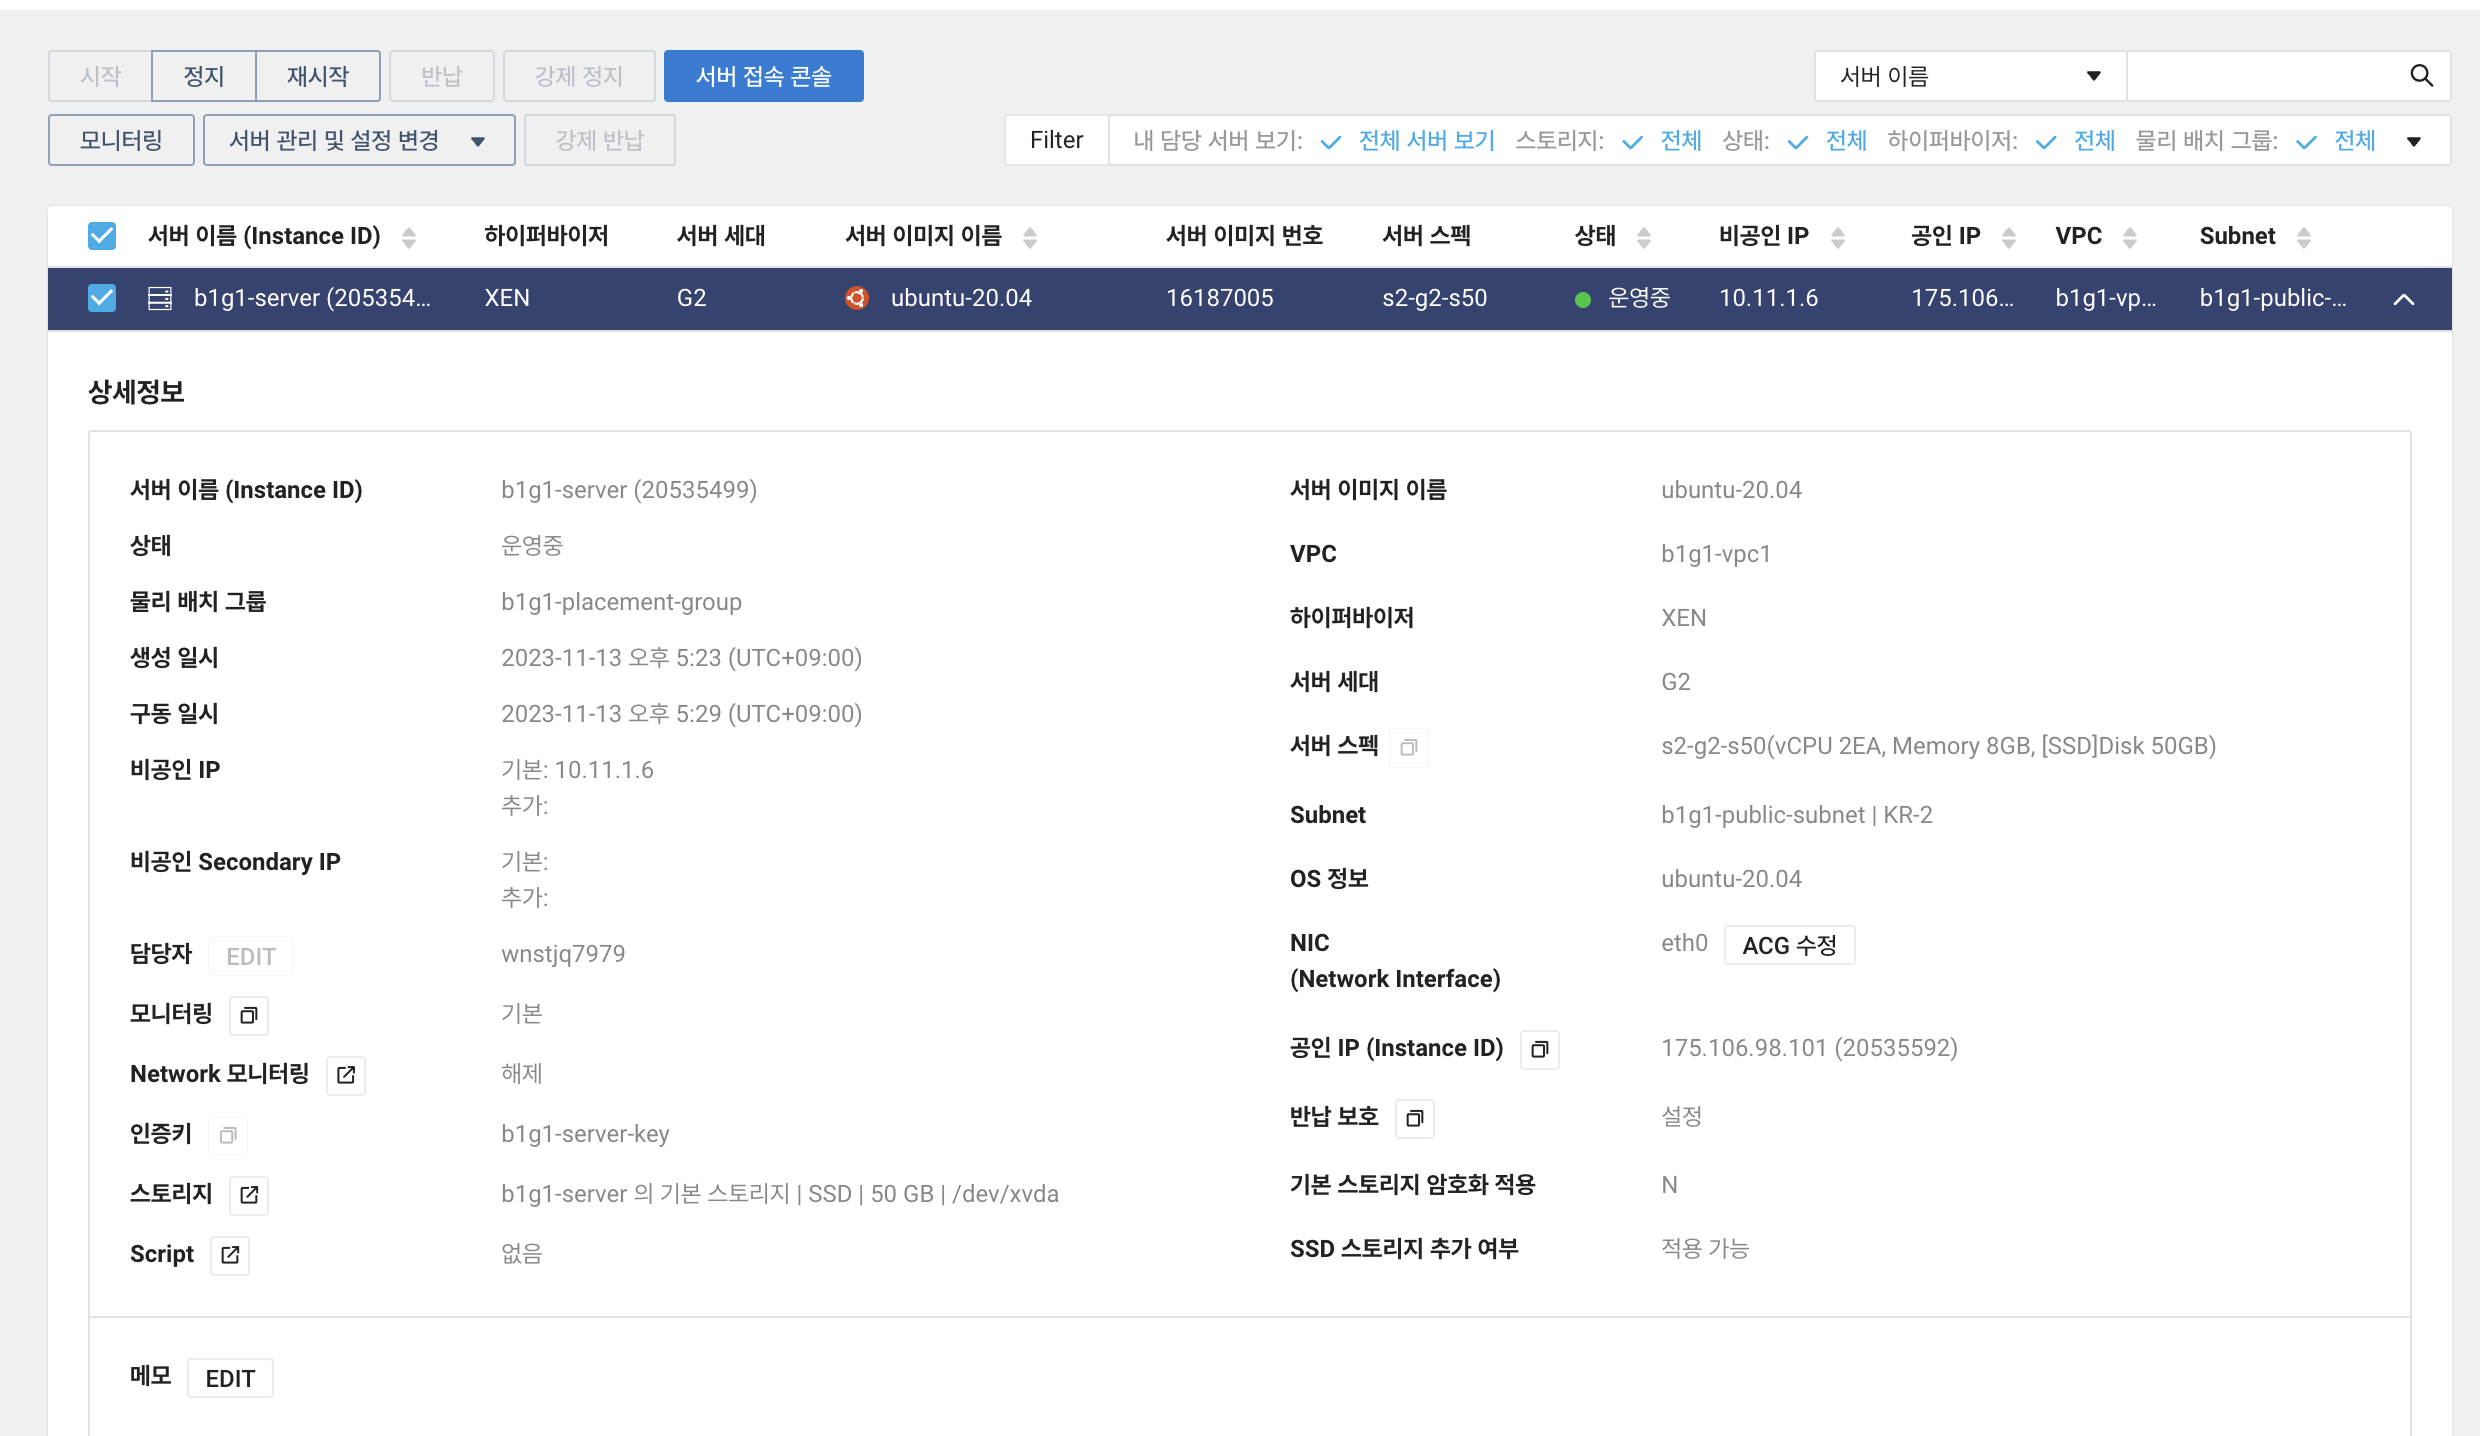Image resolution: width=2480 pixels, height=1436 pixels.
Task: Click the 시작 button
Action: click(100, 76)
